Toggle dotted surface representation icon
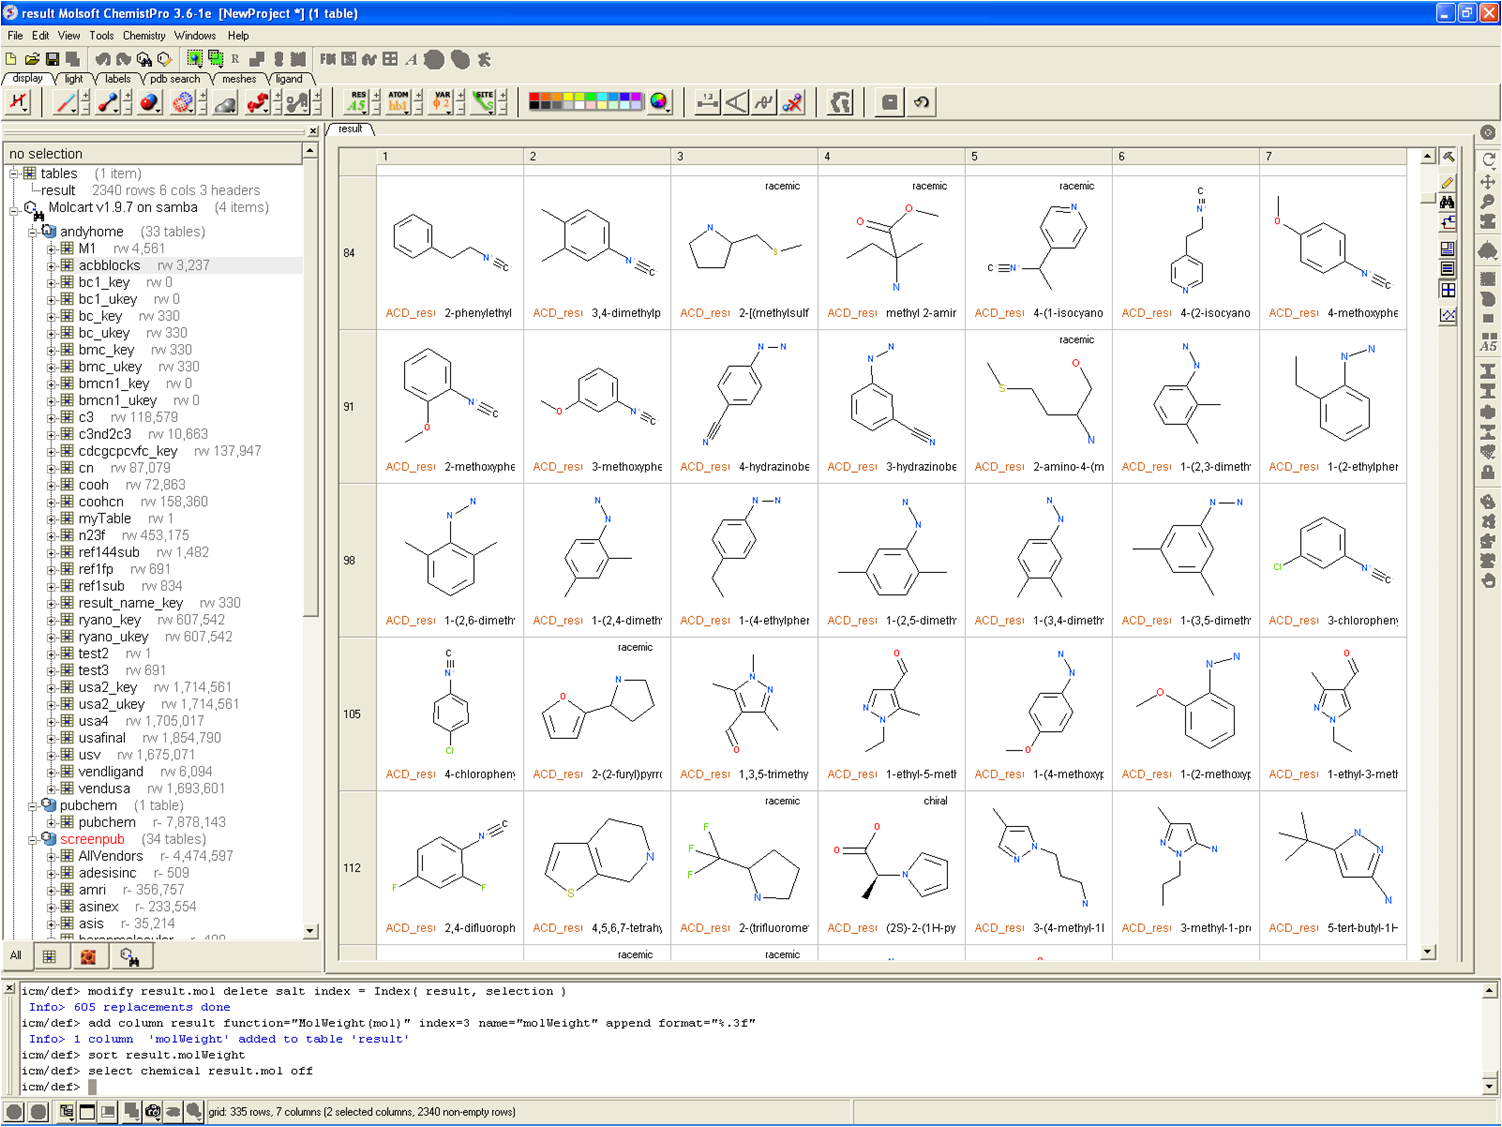Screen dimensions: 1502x1127 click(x=182, y=102)
